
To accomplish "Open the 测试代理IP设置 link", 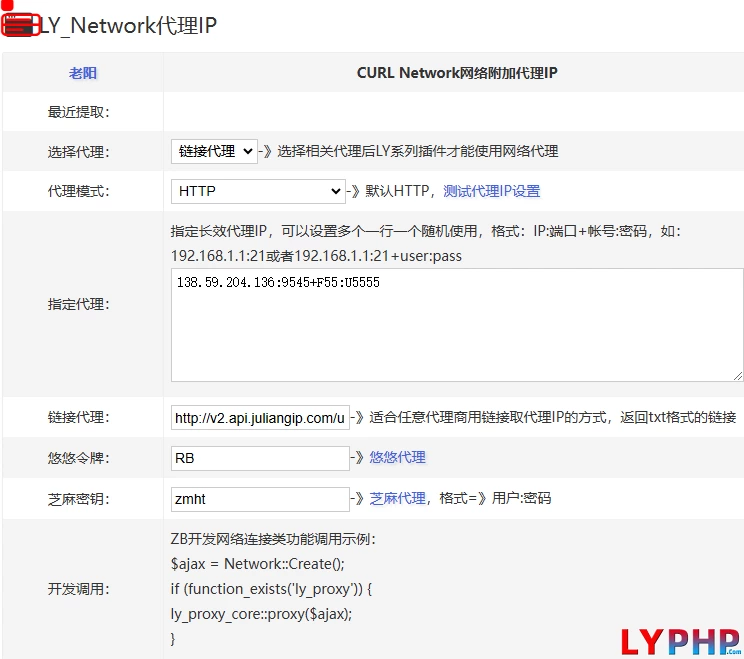I will click(x=491, y=191).
